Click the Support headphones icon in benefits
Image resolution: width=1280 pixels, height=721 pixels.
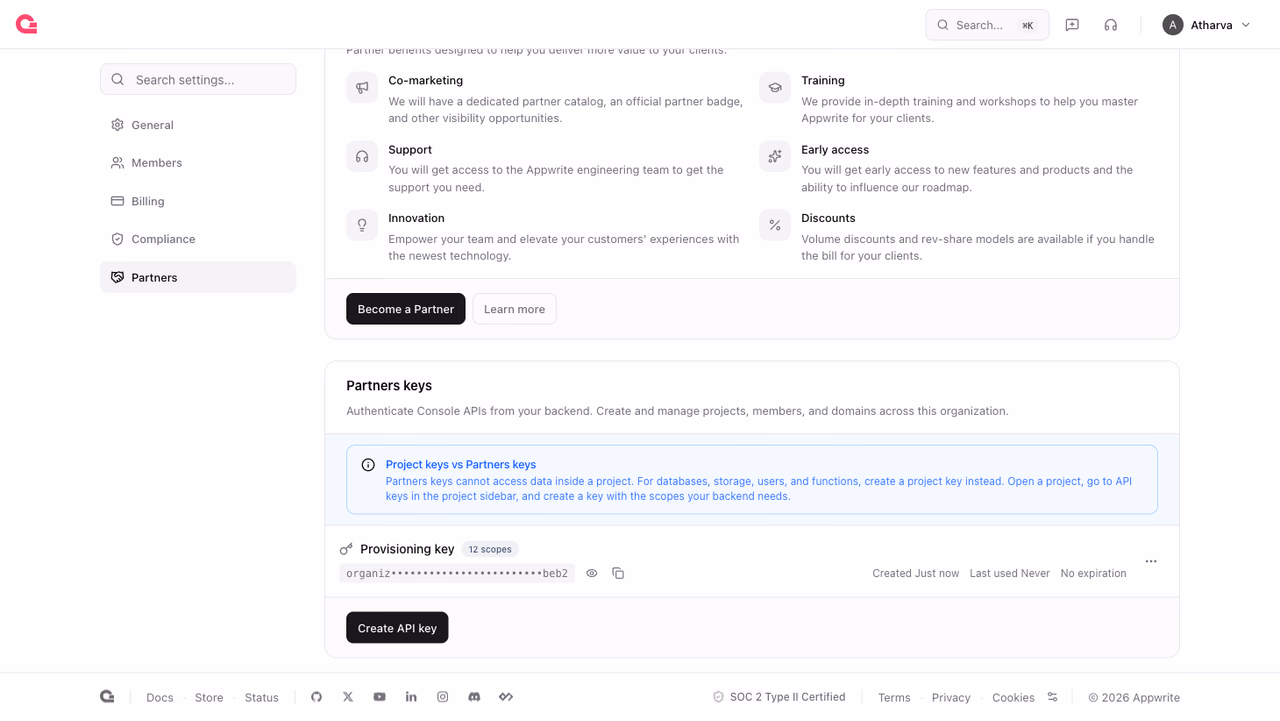[362, 156]
